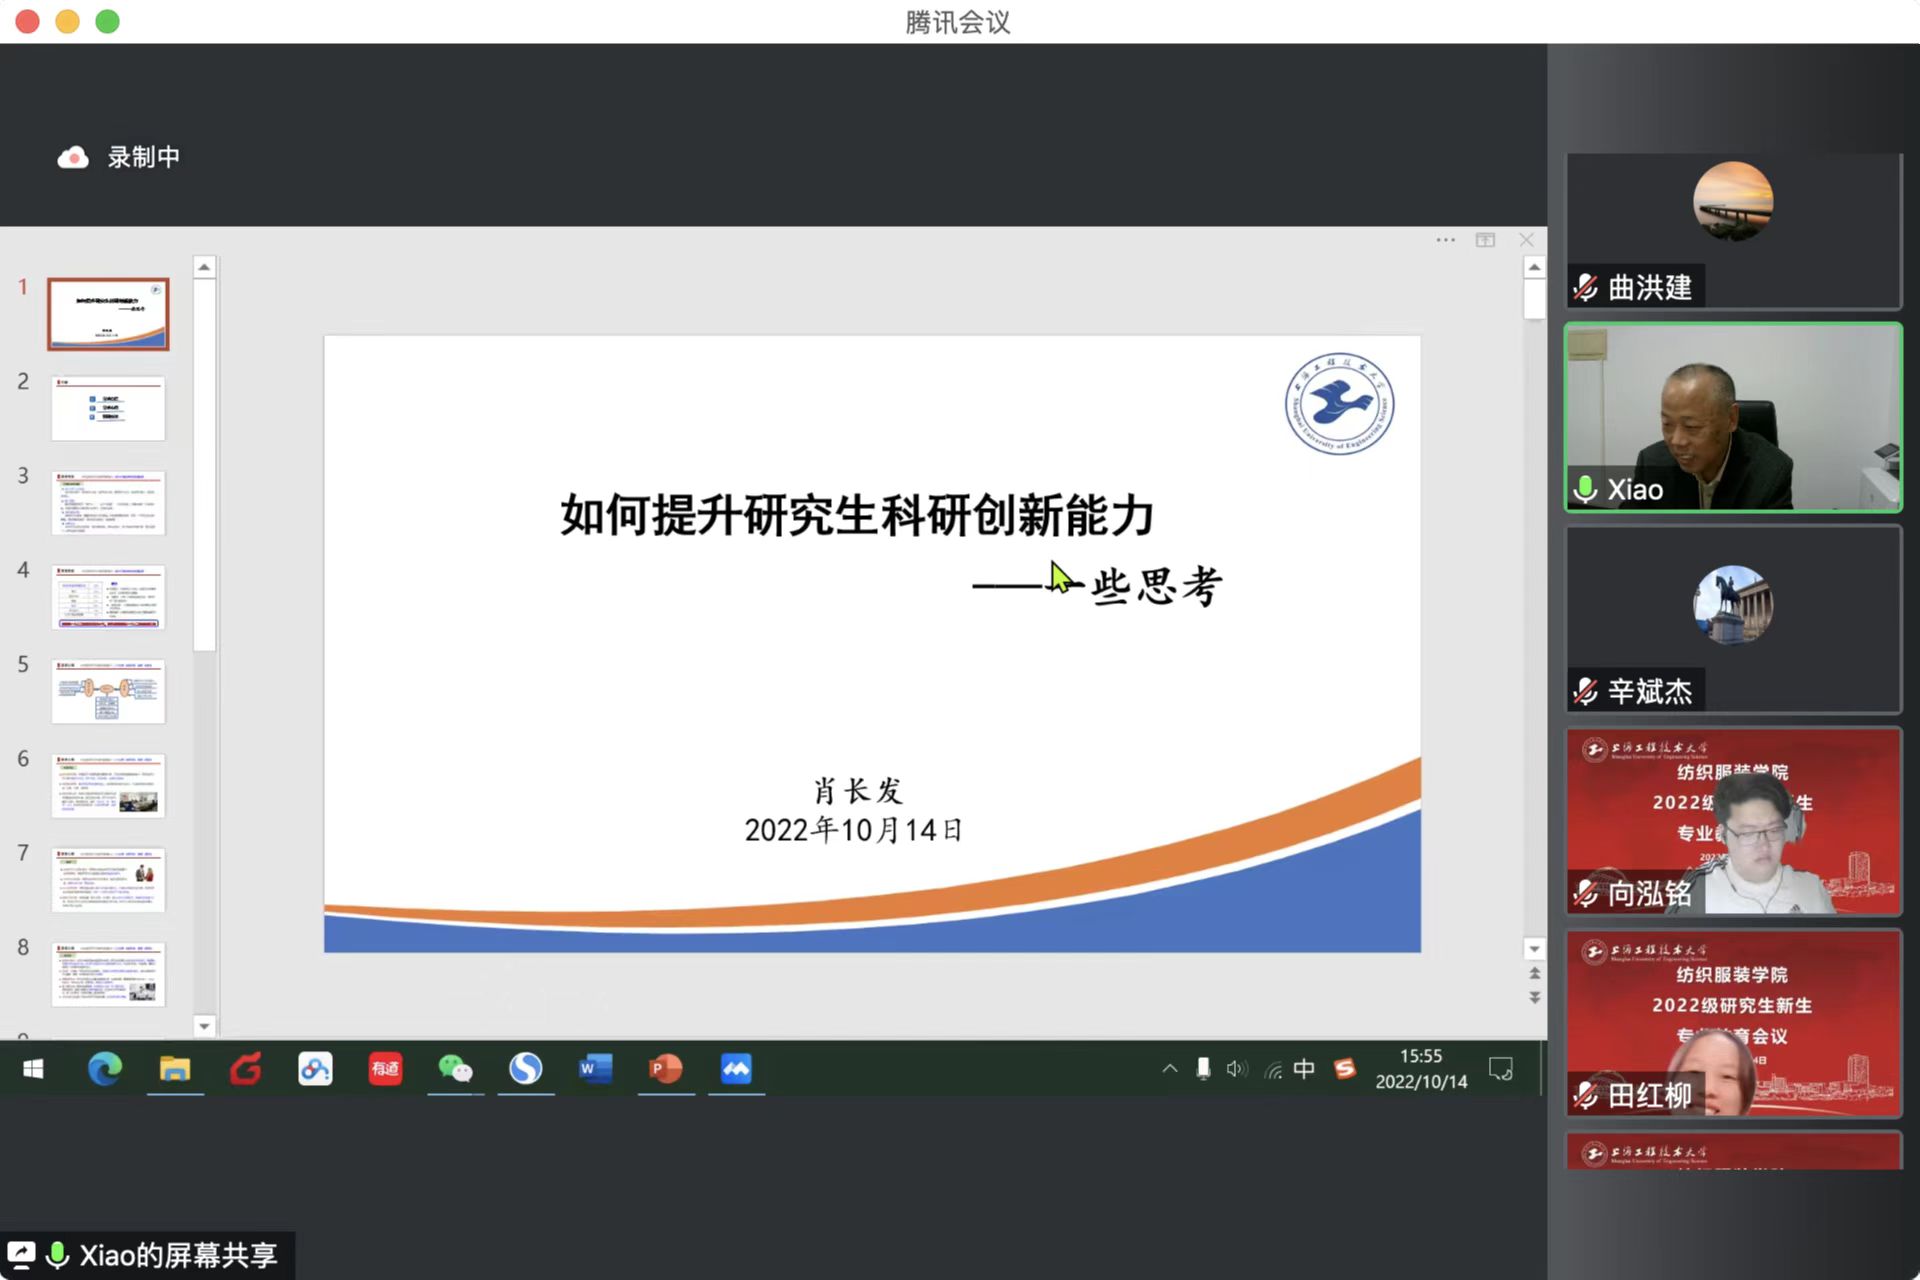Click the PowerPoint taskbar icon
Viewport: 1920px width, 1280px height.
click(x=665, y=1069)
